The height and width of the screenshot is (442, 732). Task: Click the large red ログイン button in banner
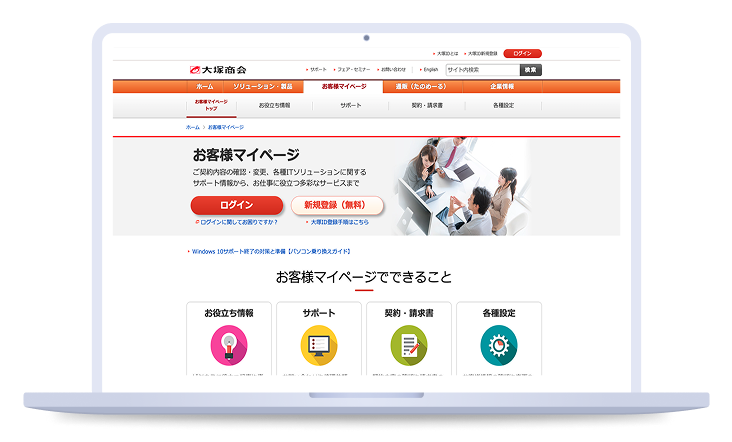(237, 205)
